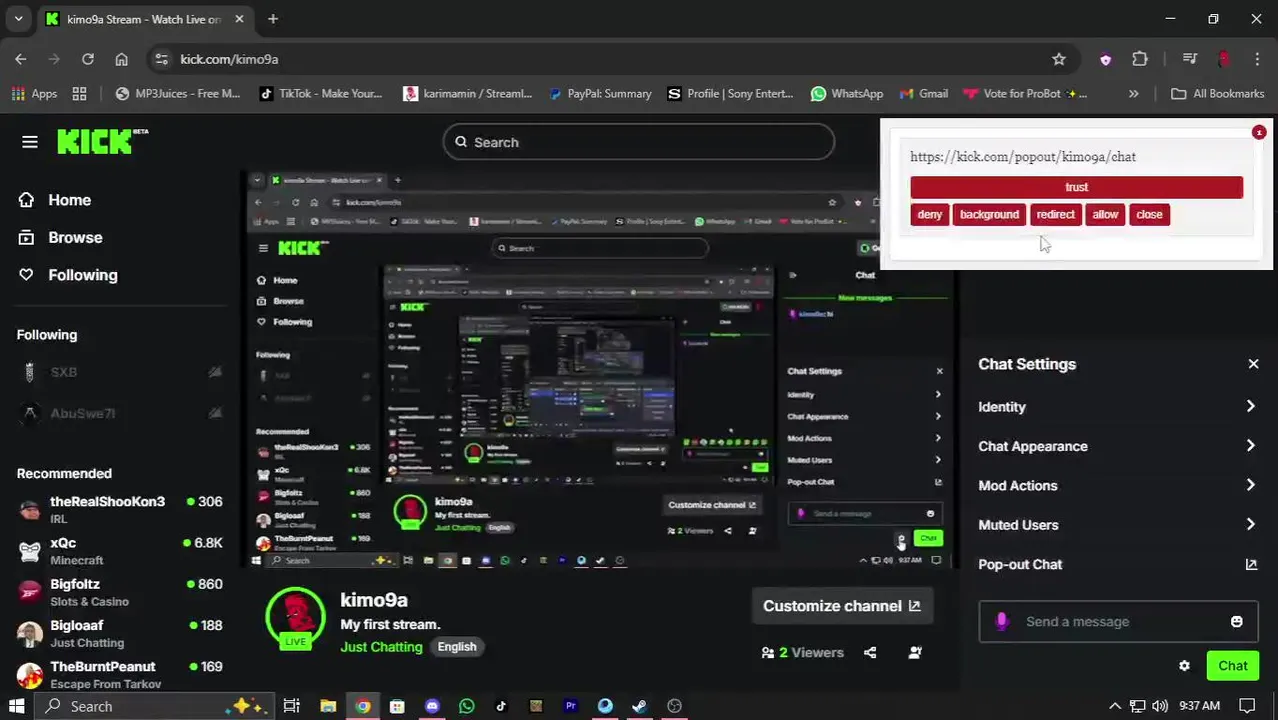Screen dimensions: 1278x720
Task: Click Customize channel button
Action: click(841, 606)
